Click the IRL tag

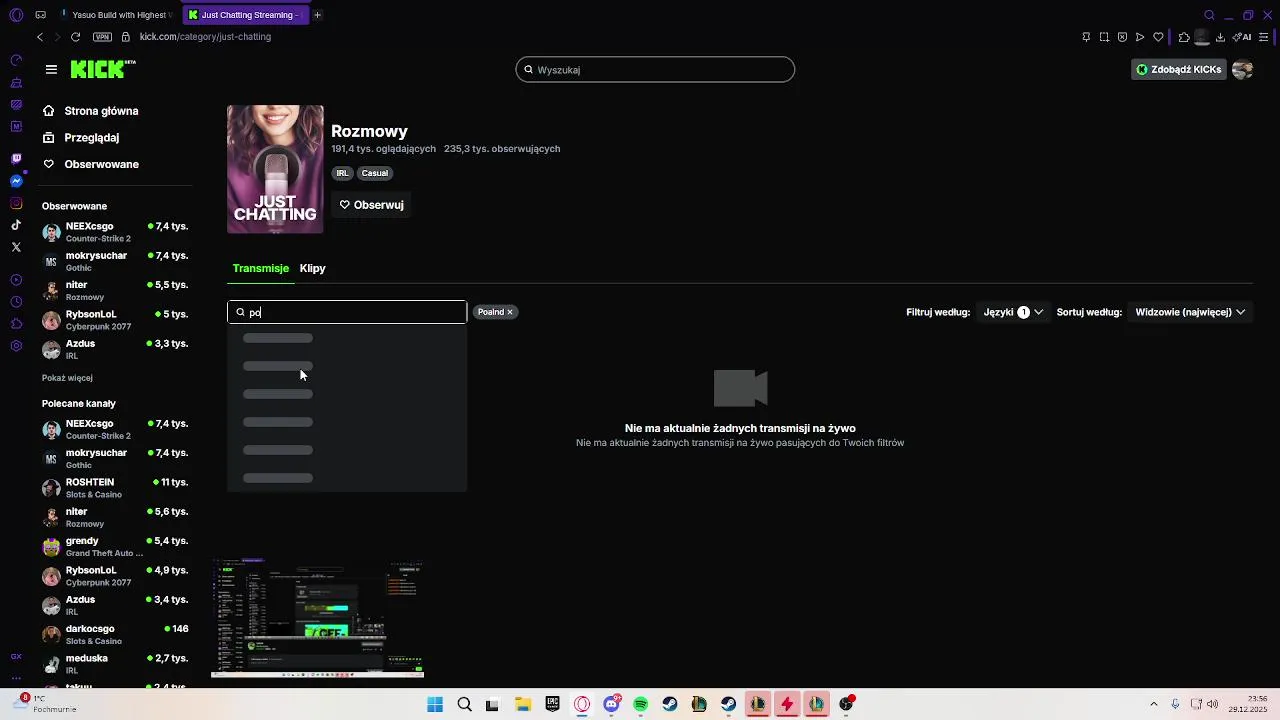(x=342, y=173)
